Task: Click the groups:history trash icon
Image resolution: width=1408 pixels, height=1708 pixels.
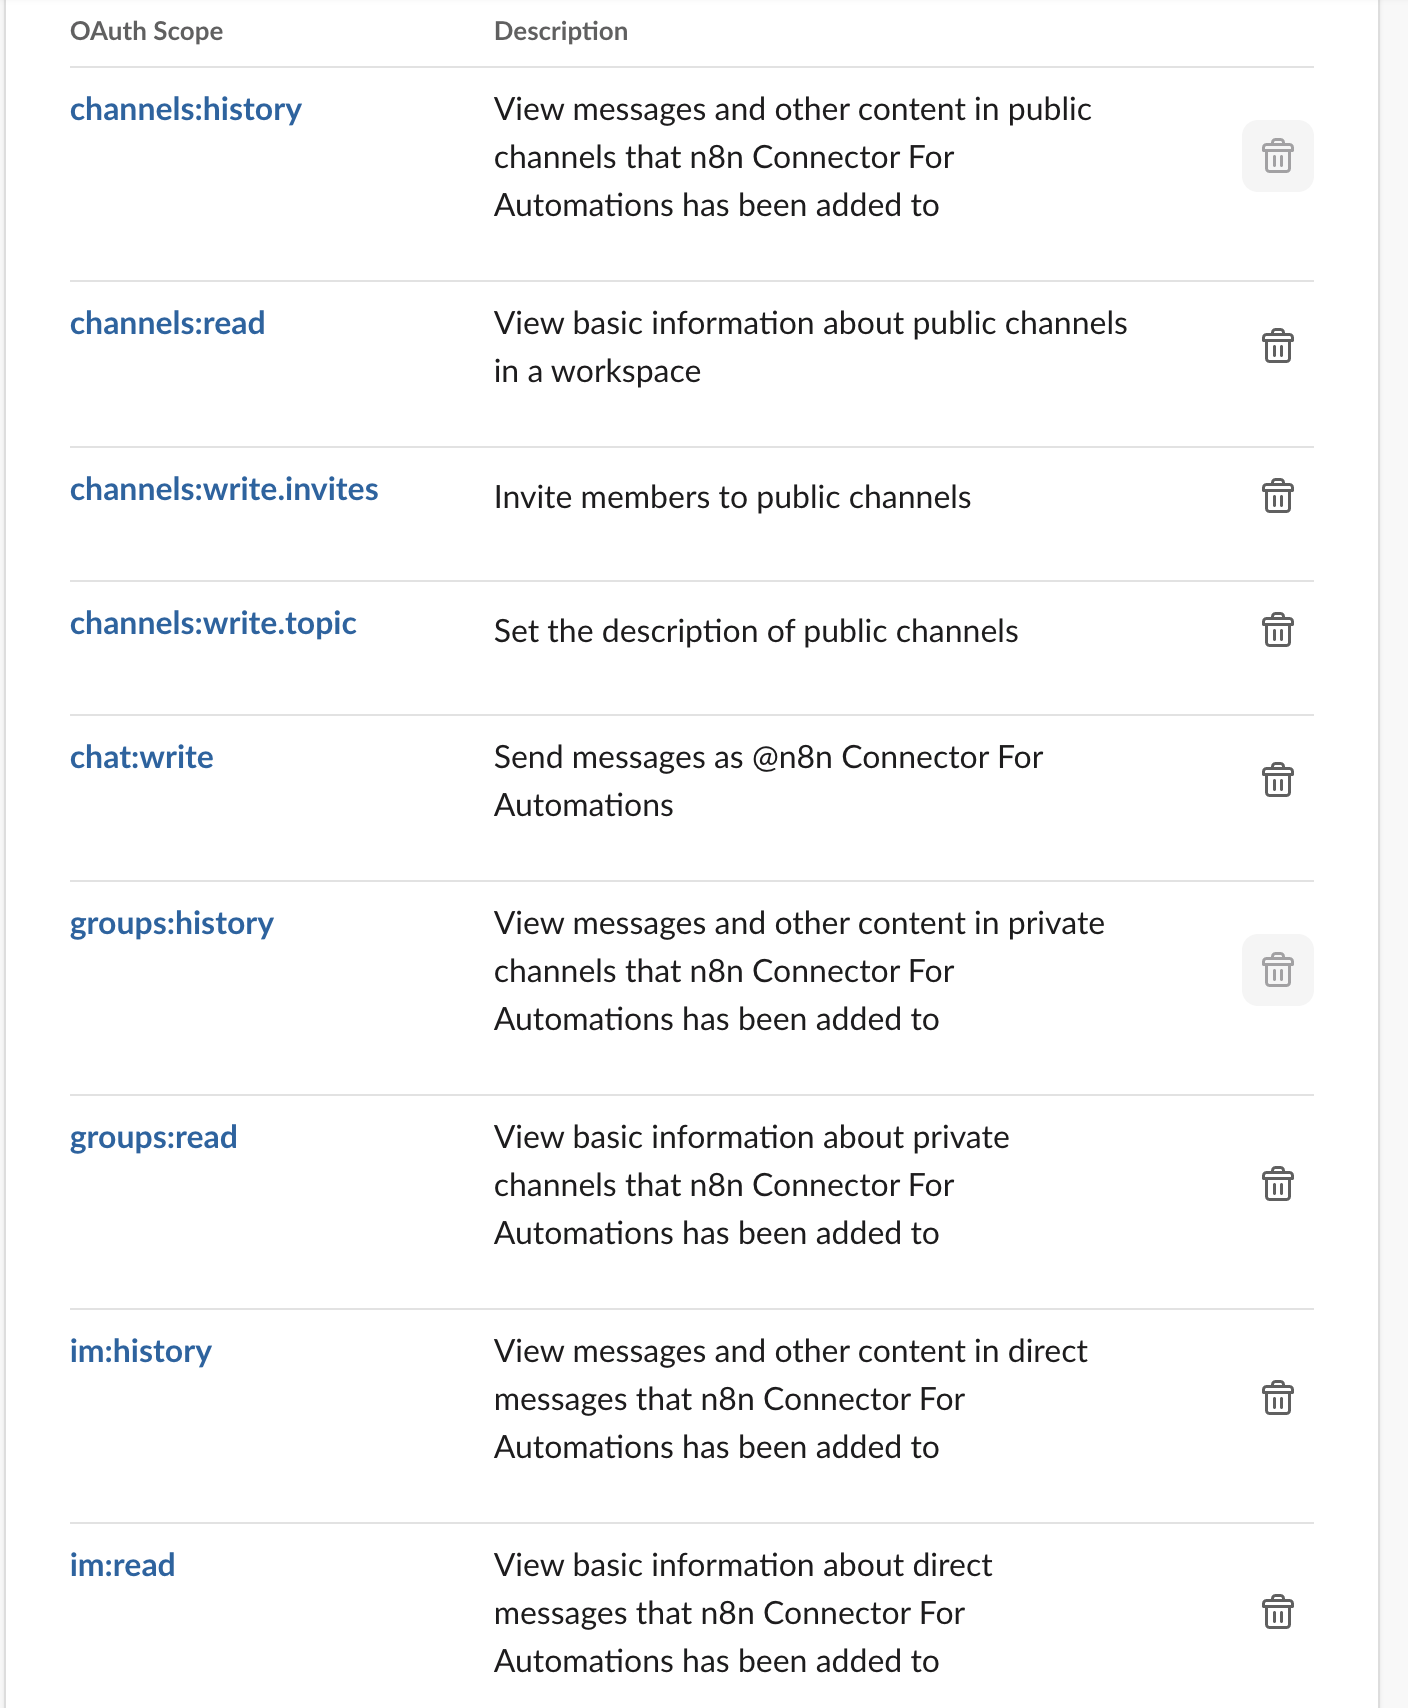Action: [1277, 970]
